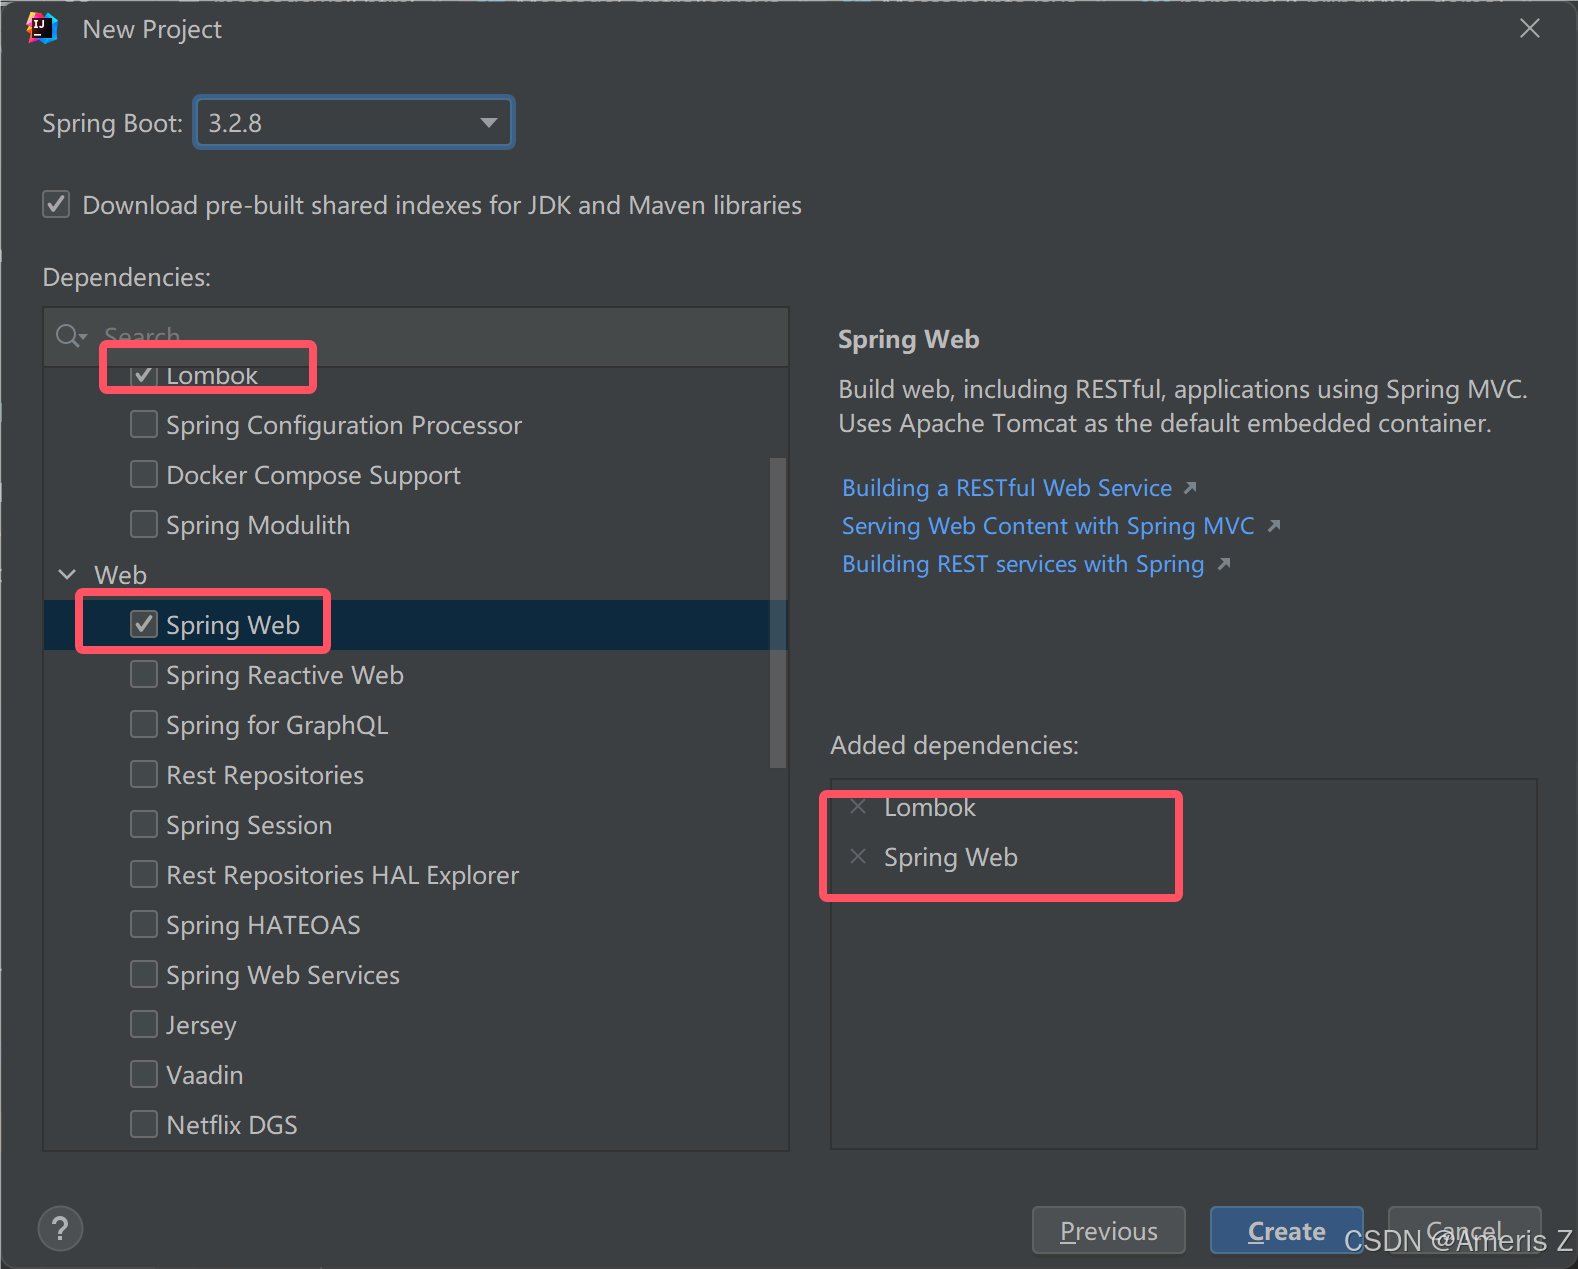Select the Web category row label
The width and height of the screenshot is (1578, 1269).
120,575
